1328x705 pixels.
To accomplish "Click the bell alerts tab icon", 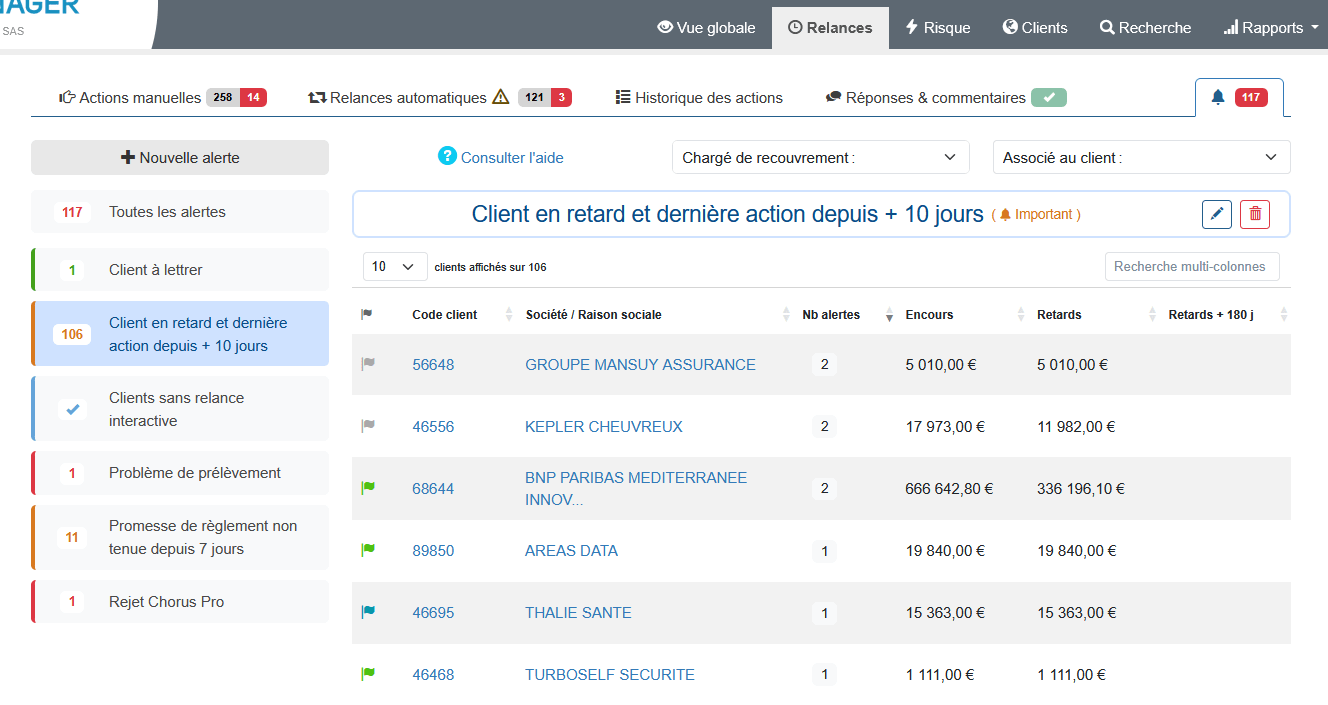I will click(1217, 97).
